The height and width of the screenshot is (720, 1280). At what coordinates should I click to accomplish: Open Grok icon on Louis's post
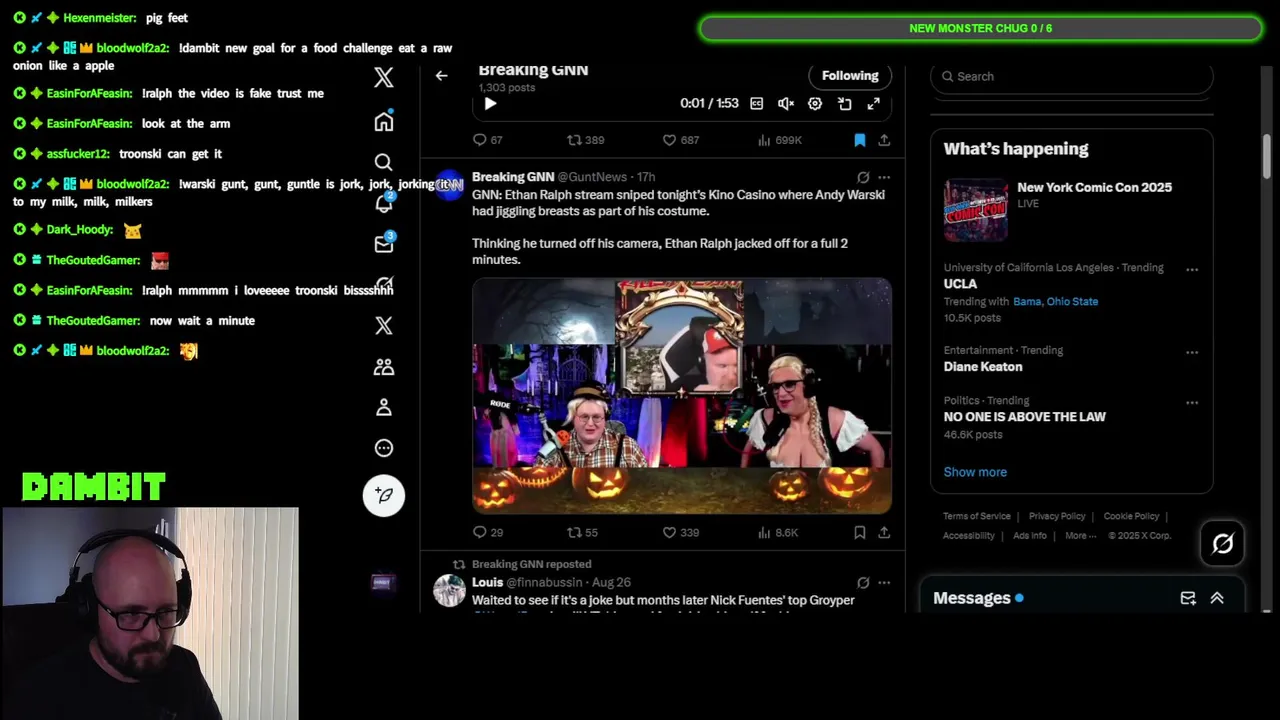(x=863, y=582)
